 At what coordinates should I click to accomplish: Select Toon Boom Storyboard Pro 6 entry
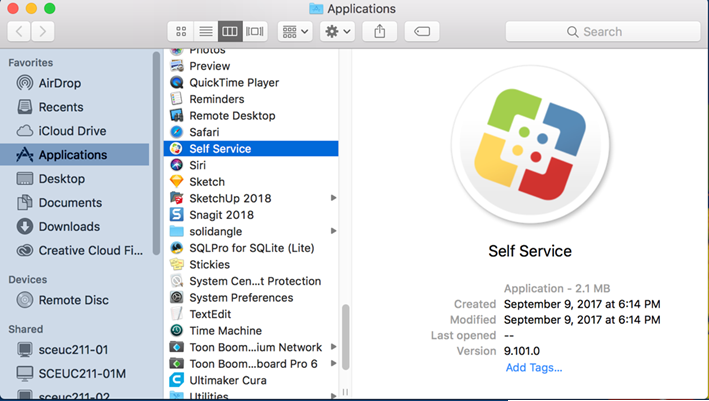(251, 363)
